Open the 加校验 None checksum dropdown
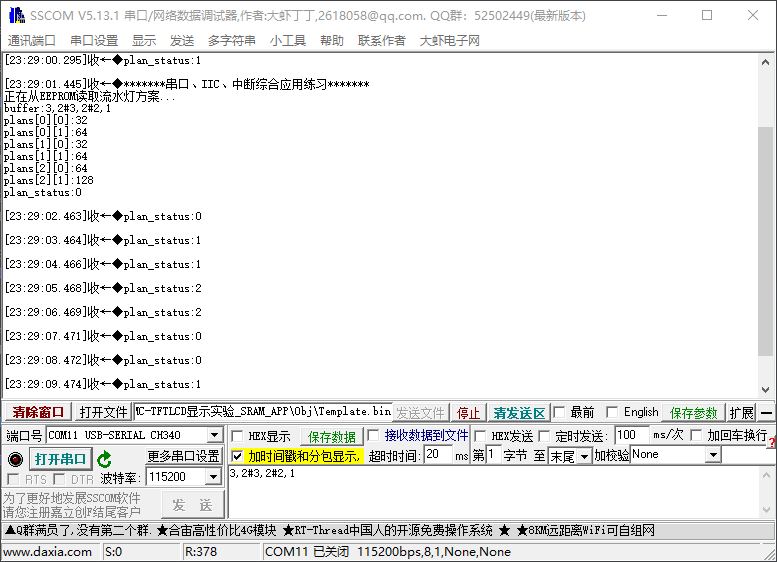This screenshot has width=777, height=562. (x=713, y=455)
